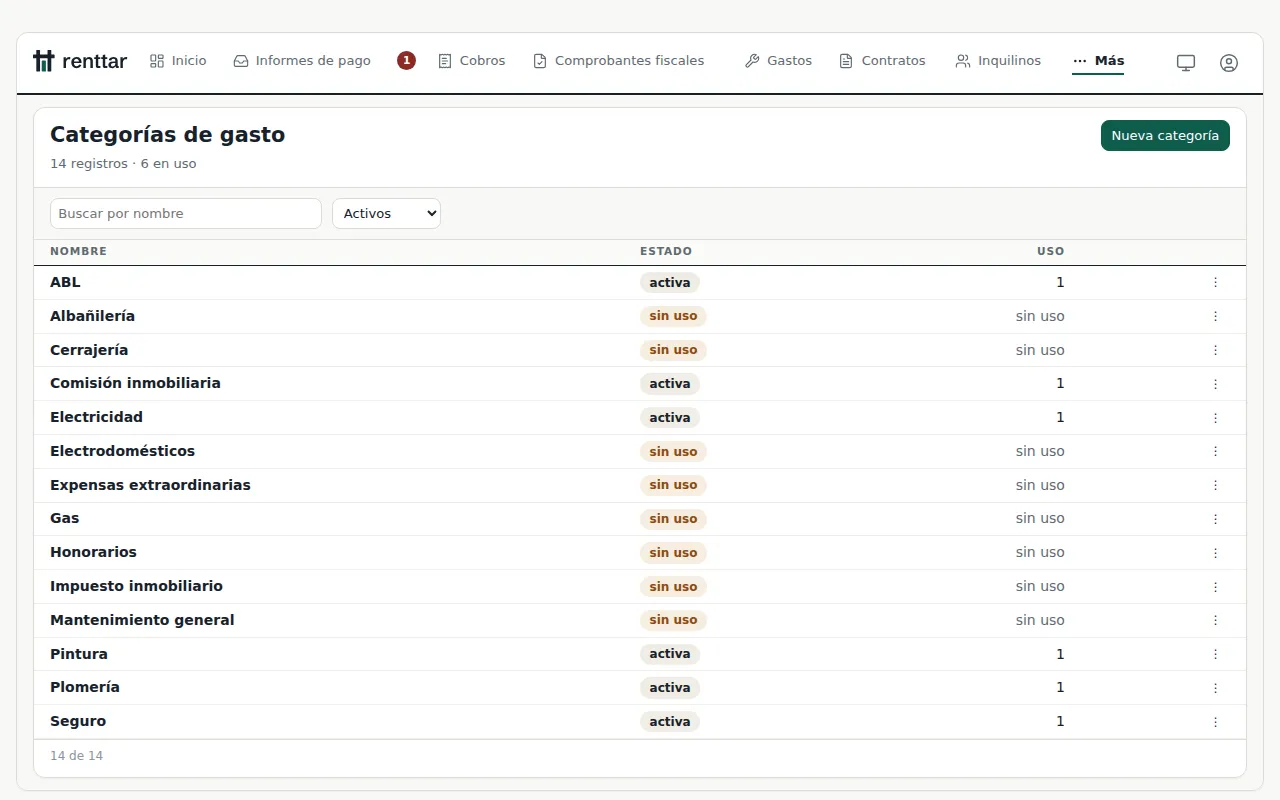Open row actions for ABL
This screenshot has width=1280, height=800.
(1215, 283)
